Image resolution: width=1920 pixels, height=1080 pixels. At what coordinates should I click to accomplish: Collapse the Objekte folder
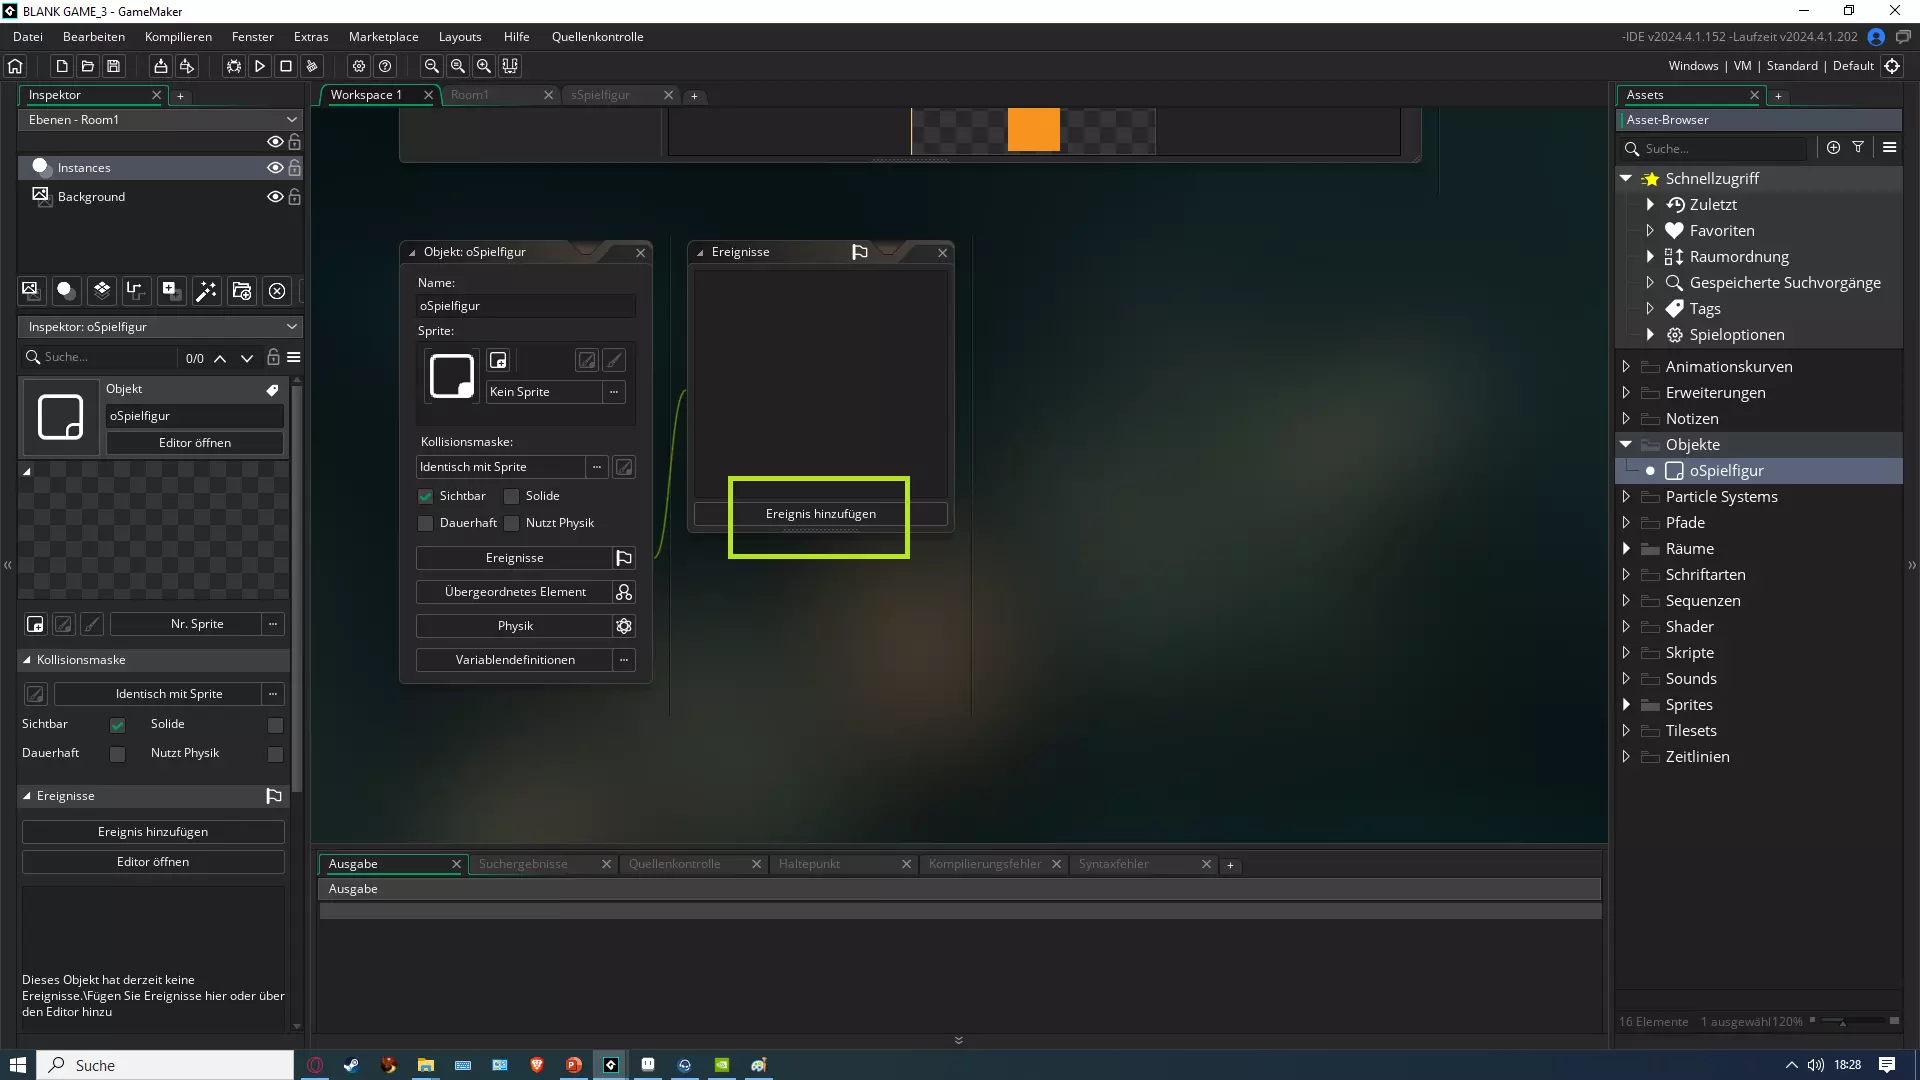point(1626,444)
